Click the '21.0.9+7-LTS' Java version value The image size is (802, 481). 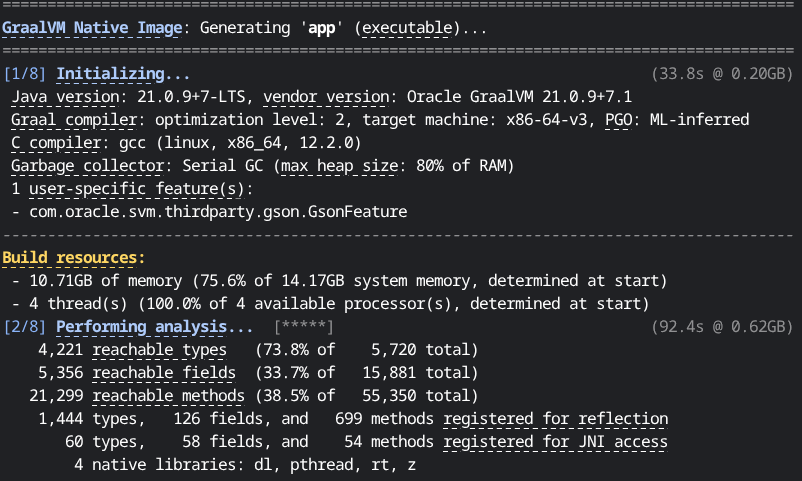[191, 97]
